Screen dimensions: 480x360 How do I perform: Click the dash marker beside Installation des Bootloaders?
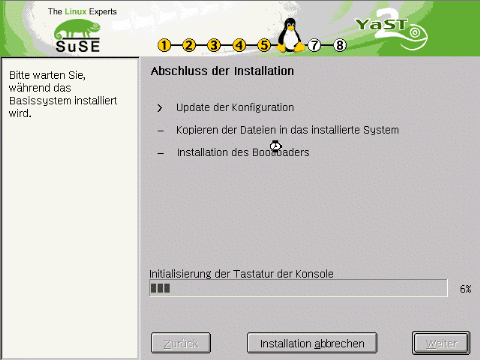(161, 153)
